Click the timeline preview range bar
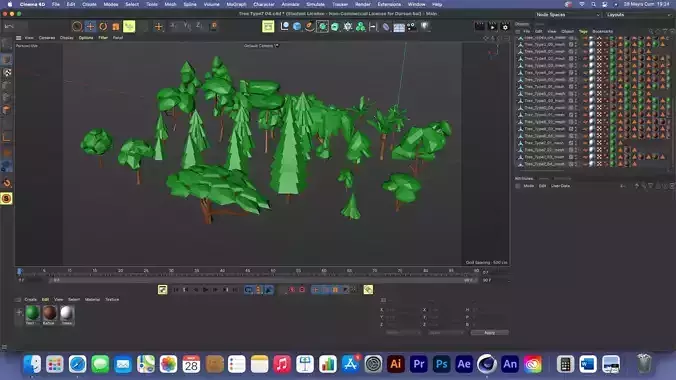The width and height of the screenshot is (676, 380). pyautogui.click(x=263, y=280)
